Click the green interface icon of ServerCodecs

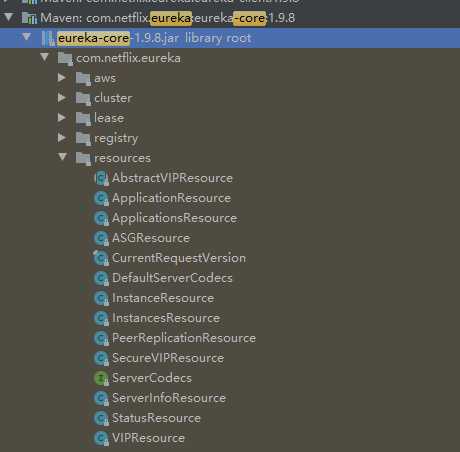[x=101, y=378]
